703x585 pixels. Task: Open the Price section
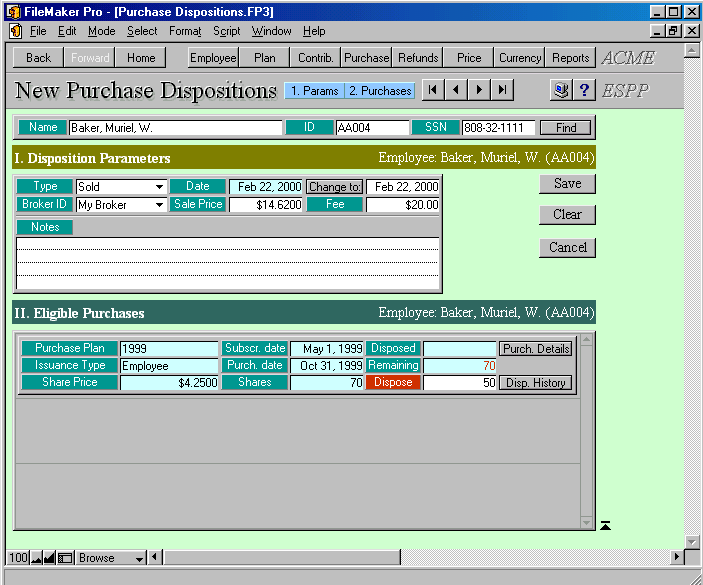pyautogui.click(x=469, y=58)
